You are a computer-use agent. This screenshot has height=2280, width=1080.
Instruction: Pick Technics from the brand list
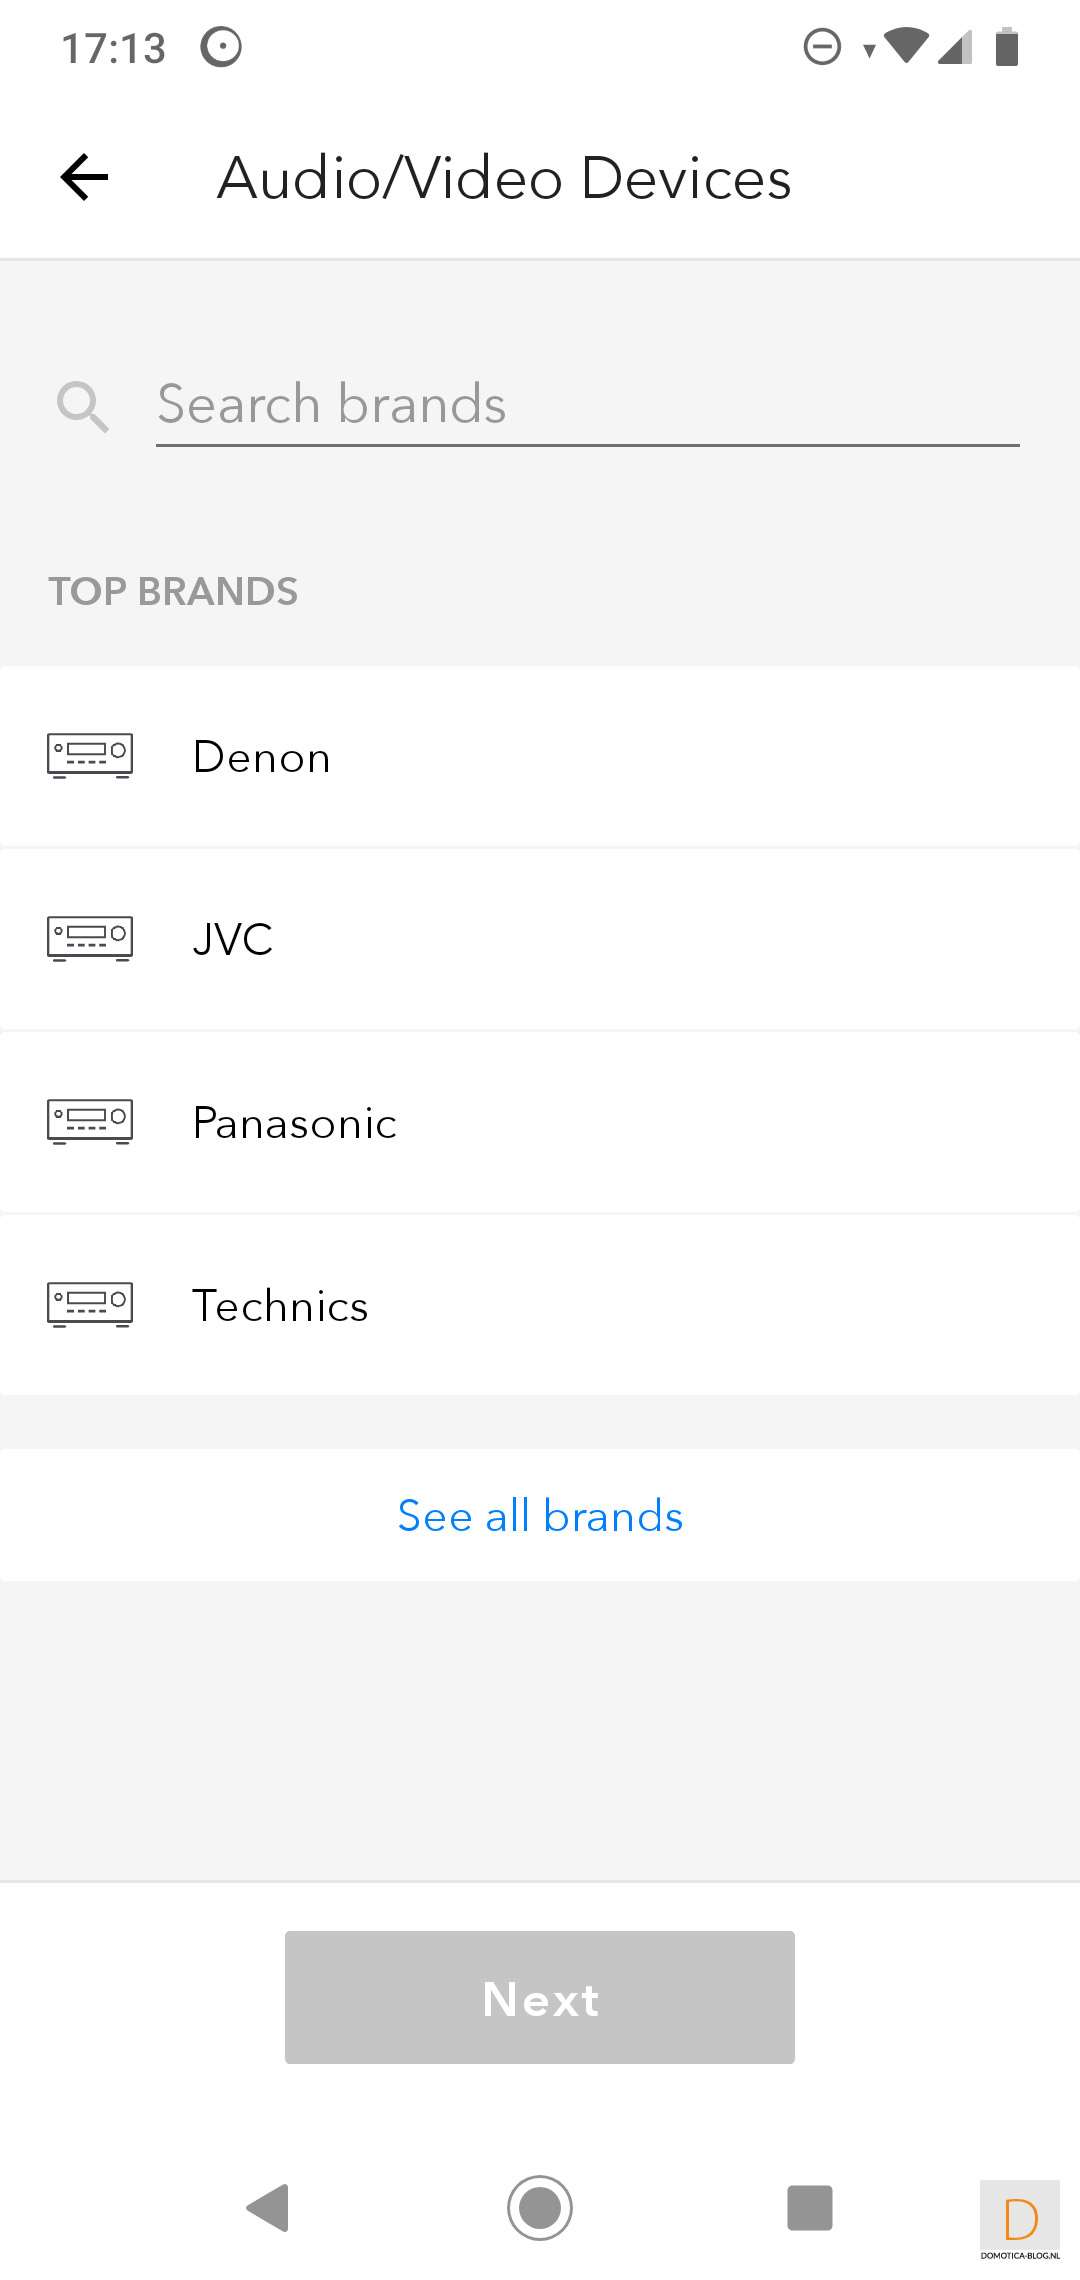point(281,1306)
